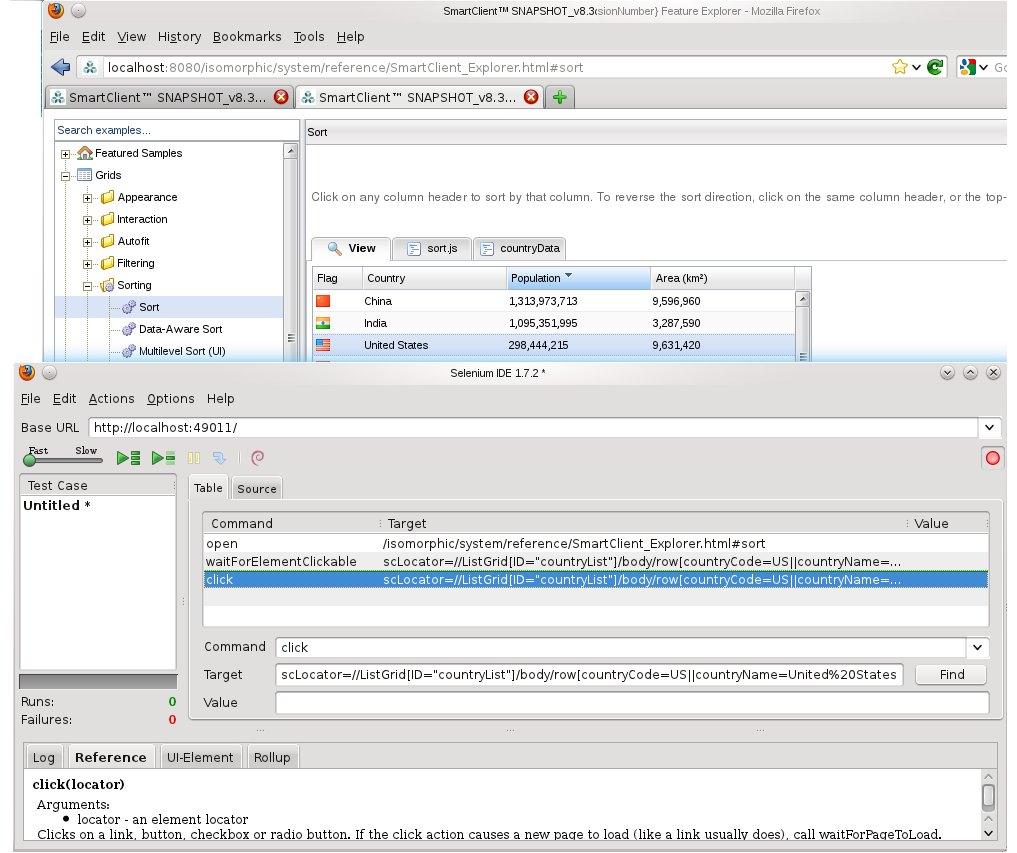Open the Base URL dropdown arrow
1017x853 pixels.
coord(989,427)
